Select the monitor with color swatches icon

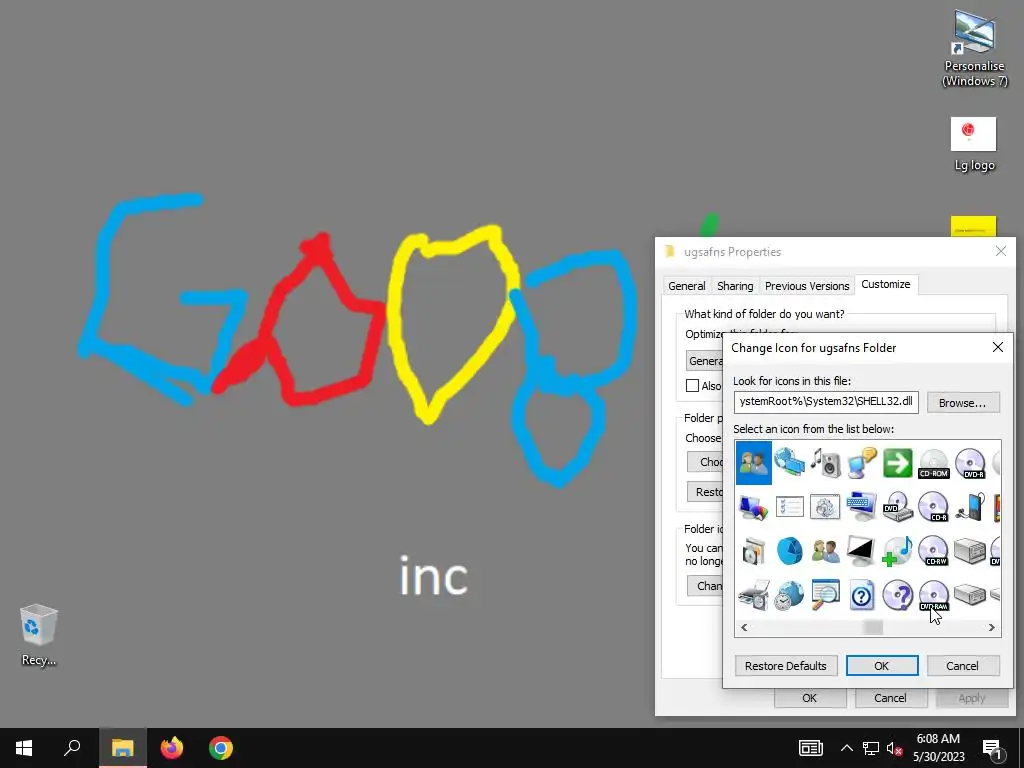(754, 507)
